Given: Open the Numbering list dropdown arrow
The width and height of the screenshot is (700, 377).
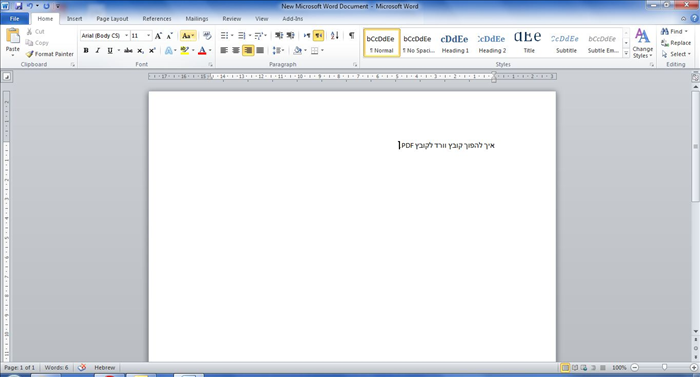Looking at the screenshot, I should tap(250, 35).
